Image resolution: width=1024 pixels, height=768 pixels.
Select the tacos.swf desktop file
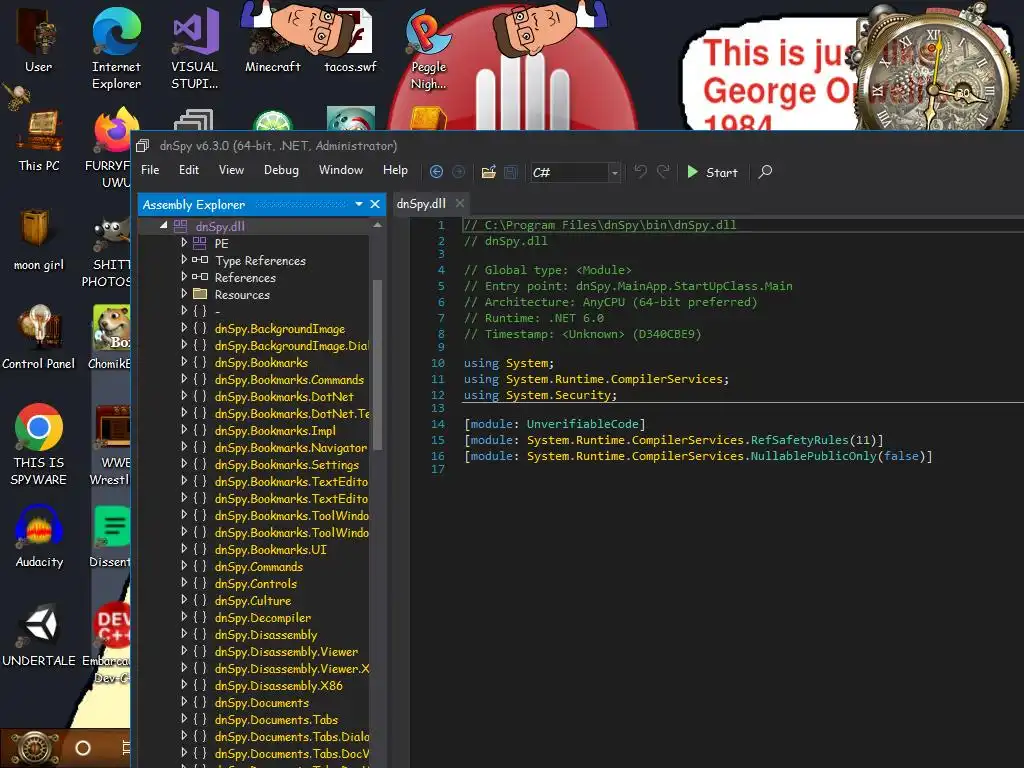[x=351, y=40]
